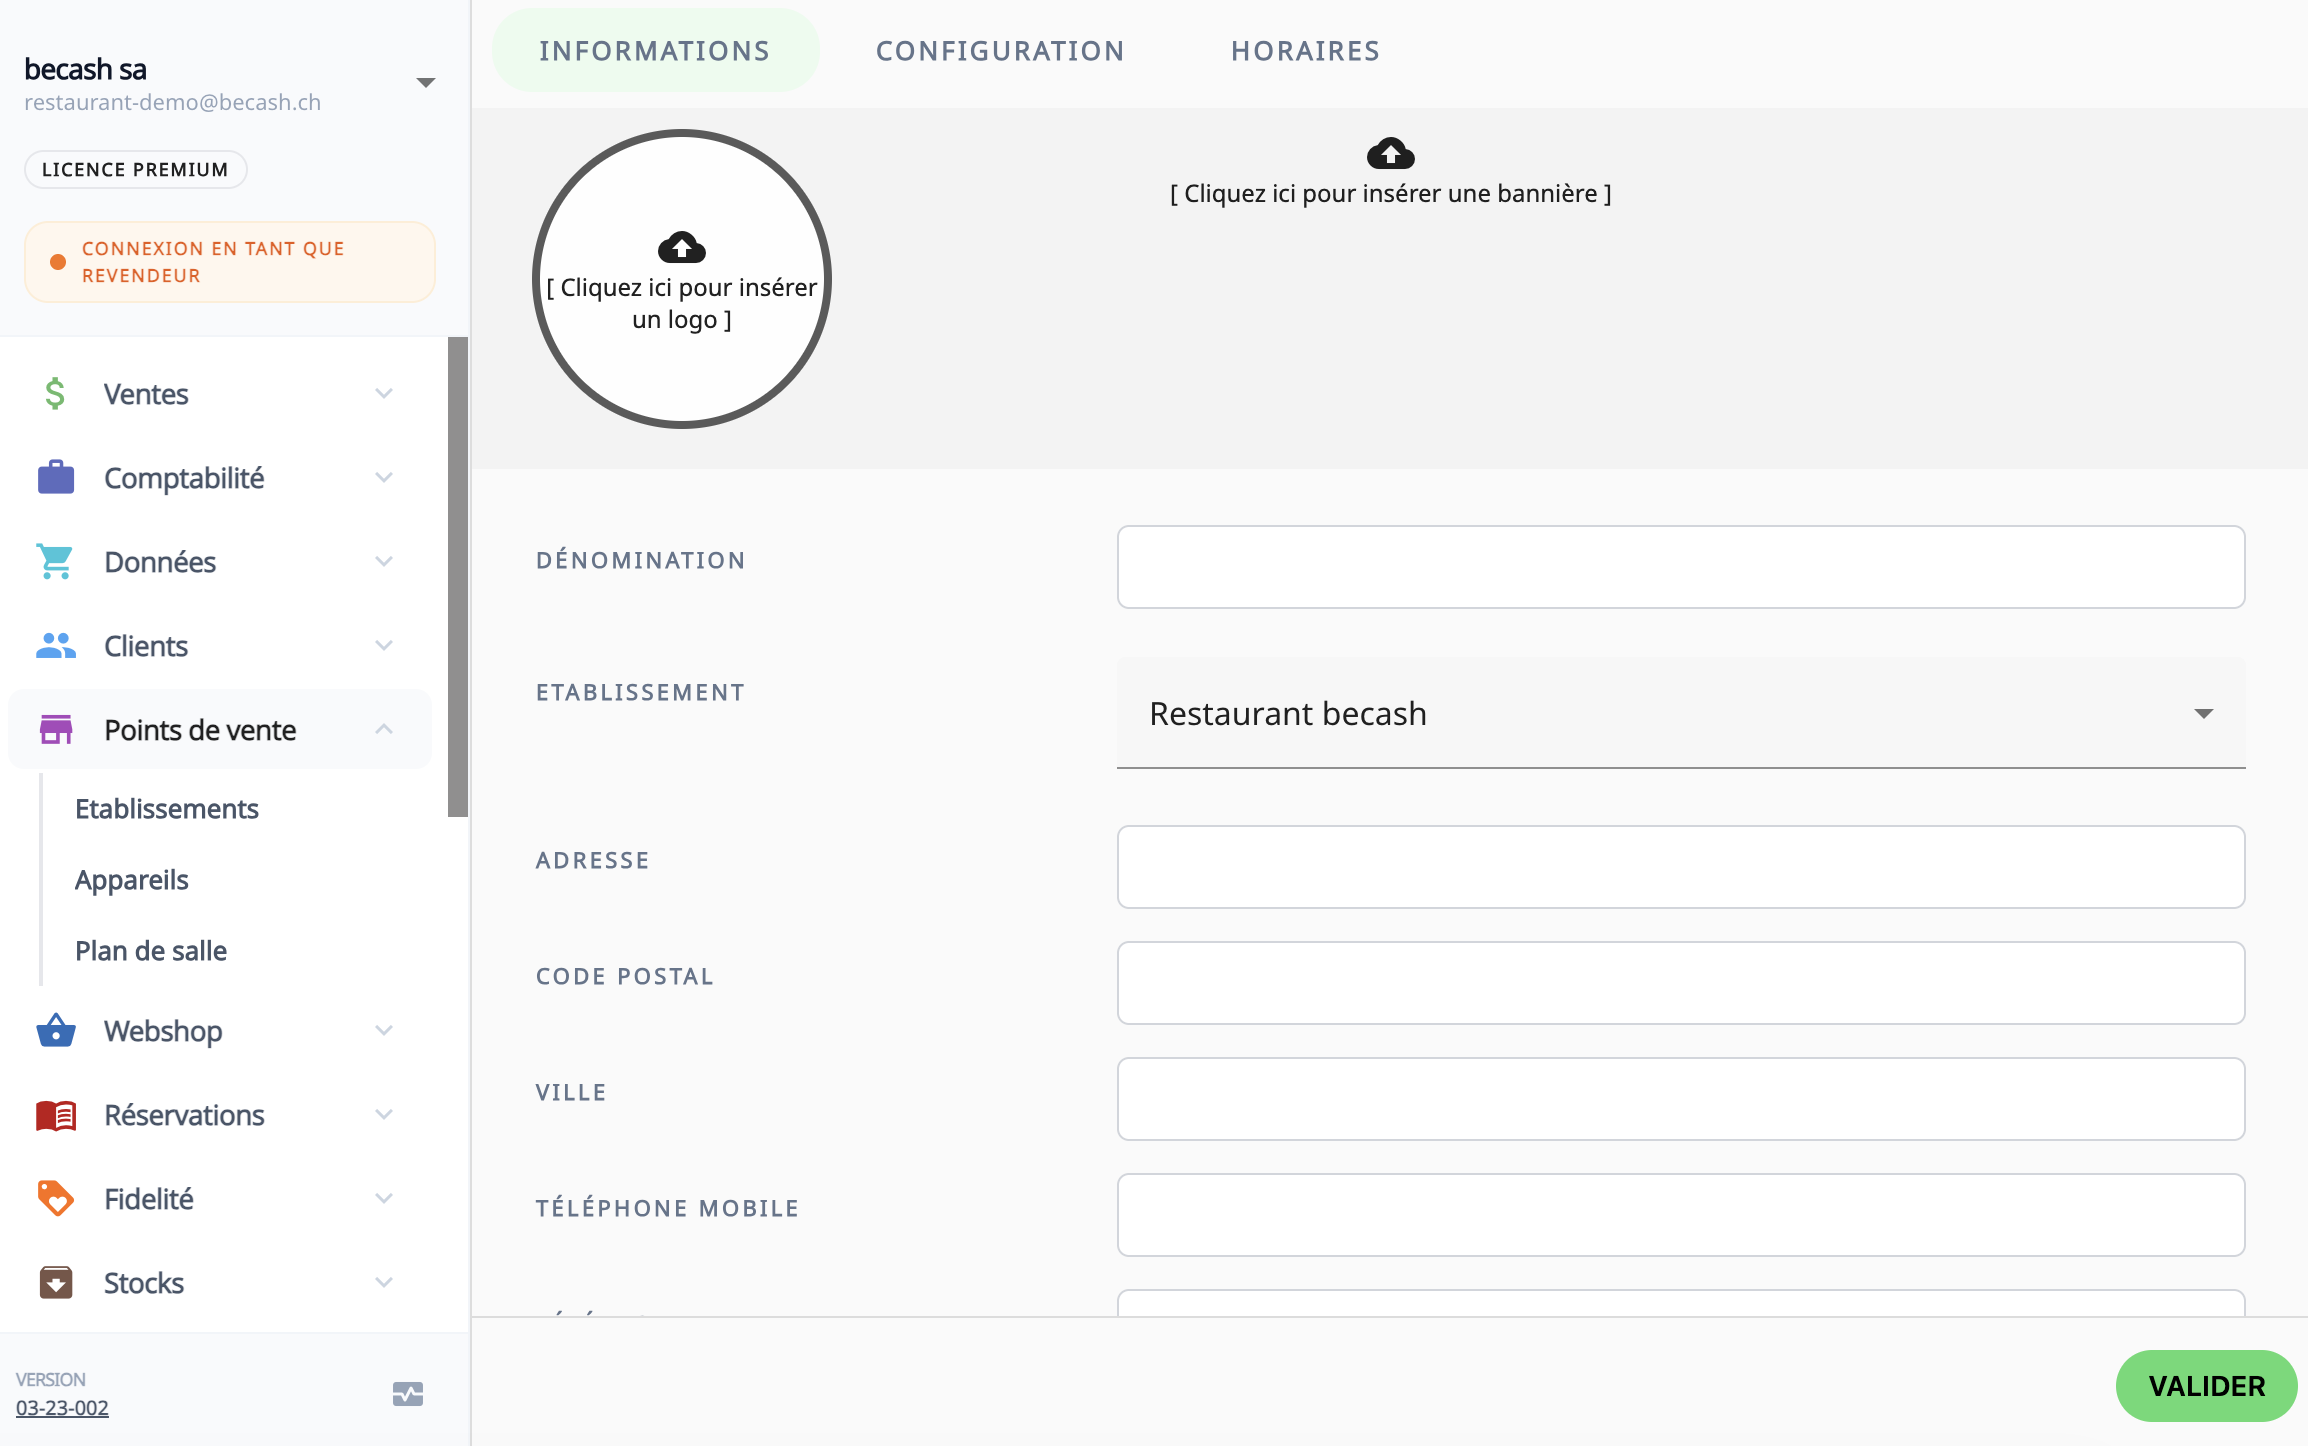The image size is (2308, 1446).
Task: Open the Plan de salle submenu item
Action: (151, 951)
